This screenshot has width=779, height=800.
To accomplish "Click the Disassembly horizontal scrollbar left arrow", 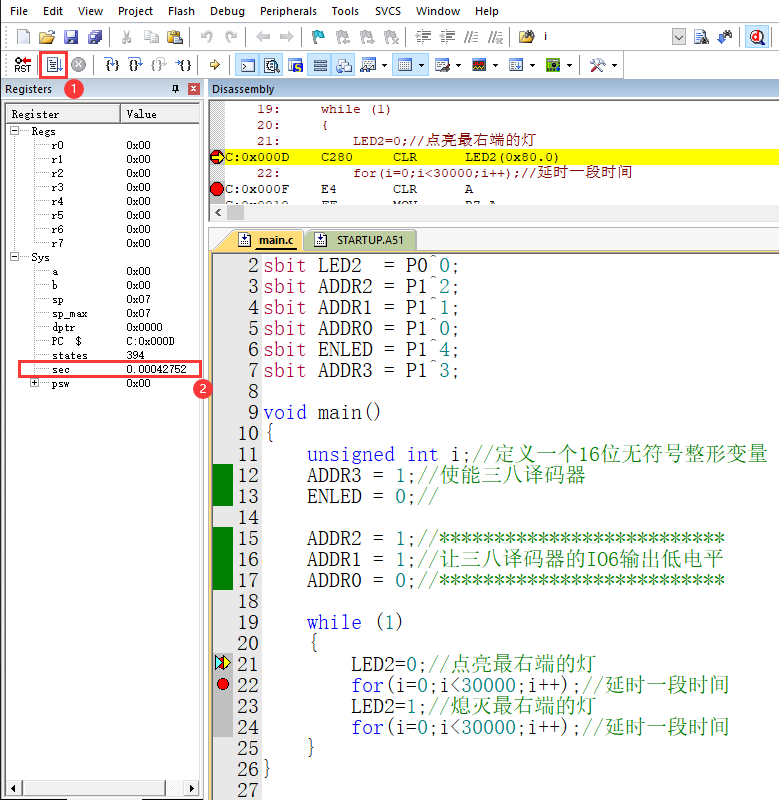I will 217,213.
